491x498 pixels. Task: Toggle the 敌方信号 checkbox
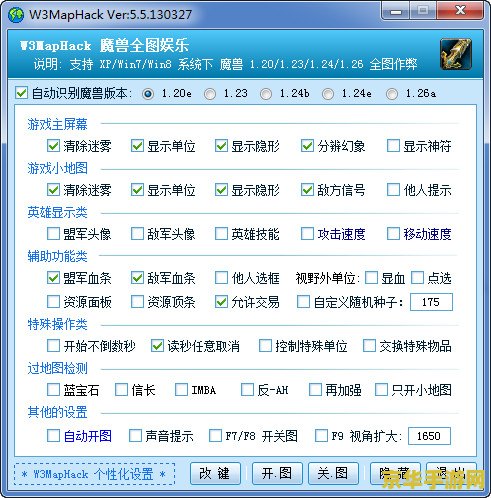[x=307, y=190]
